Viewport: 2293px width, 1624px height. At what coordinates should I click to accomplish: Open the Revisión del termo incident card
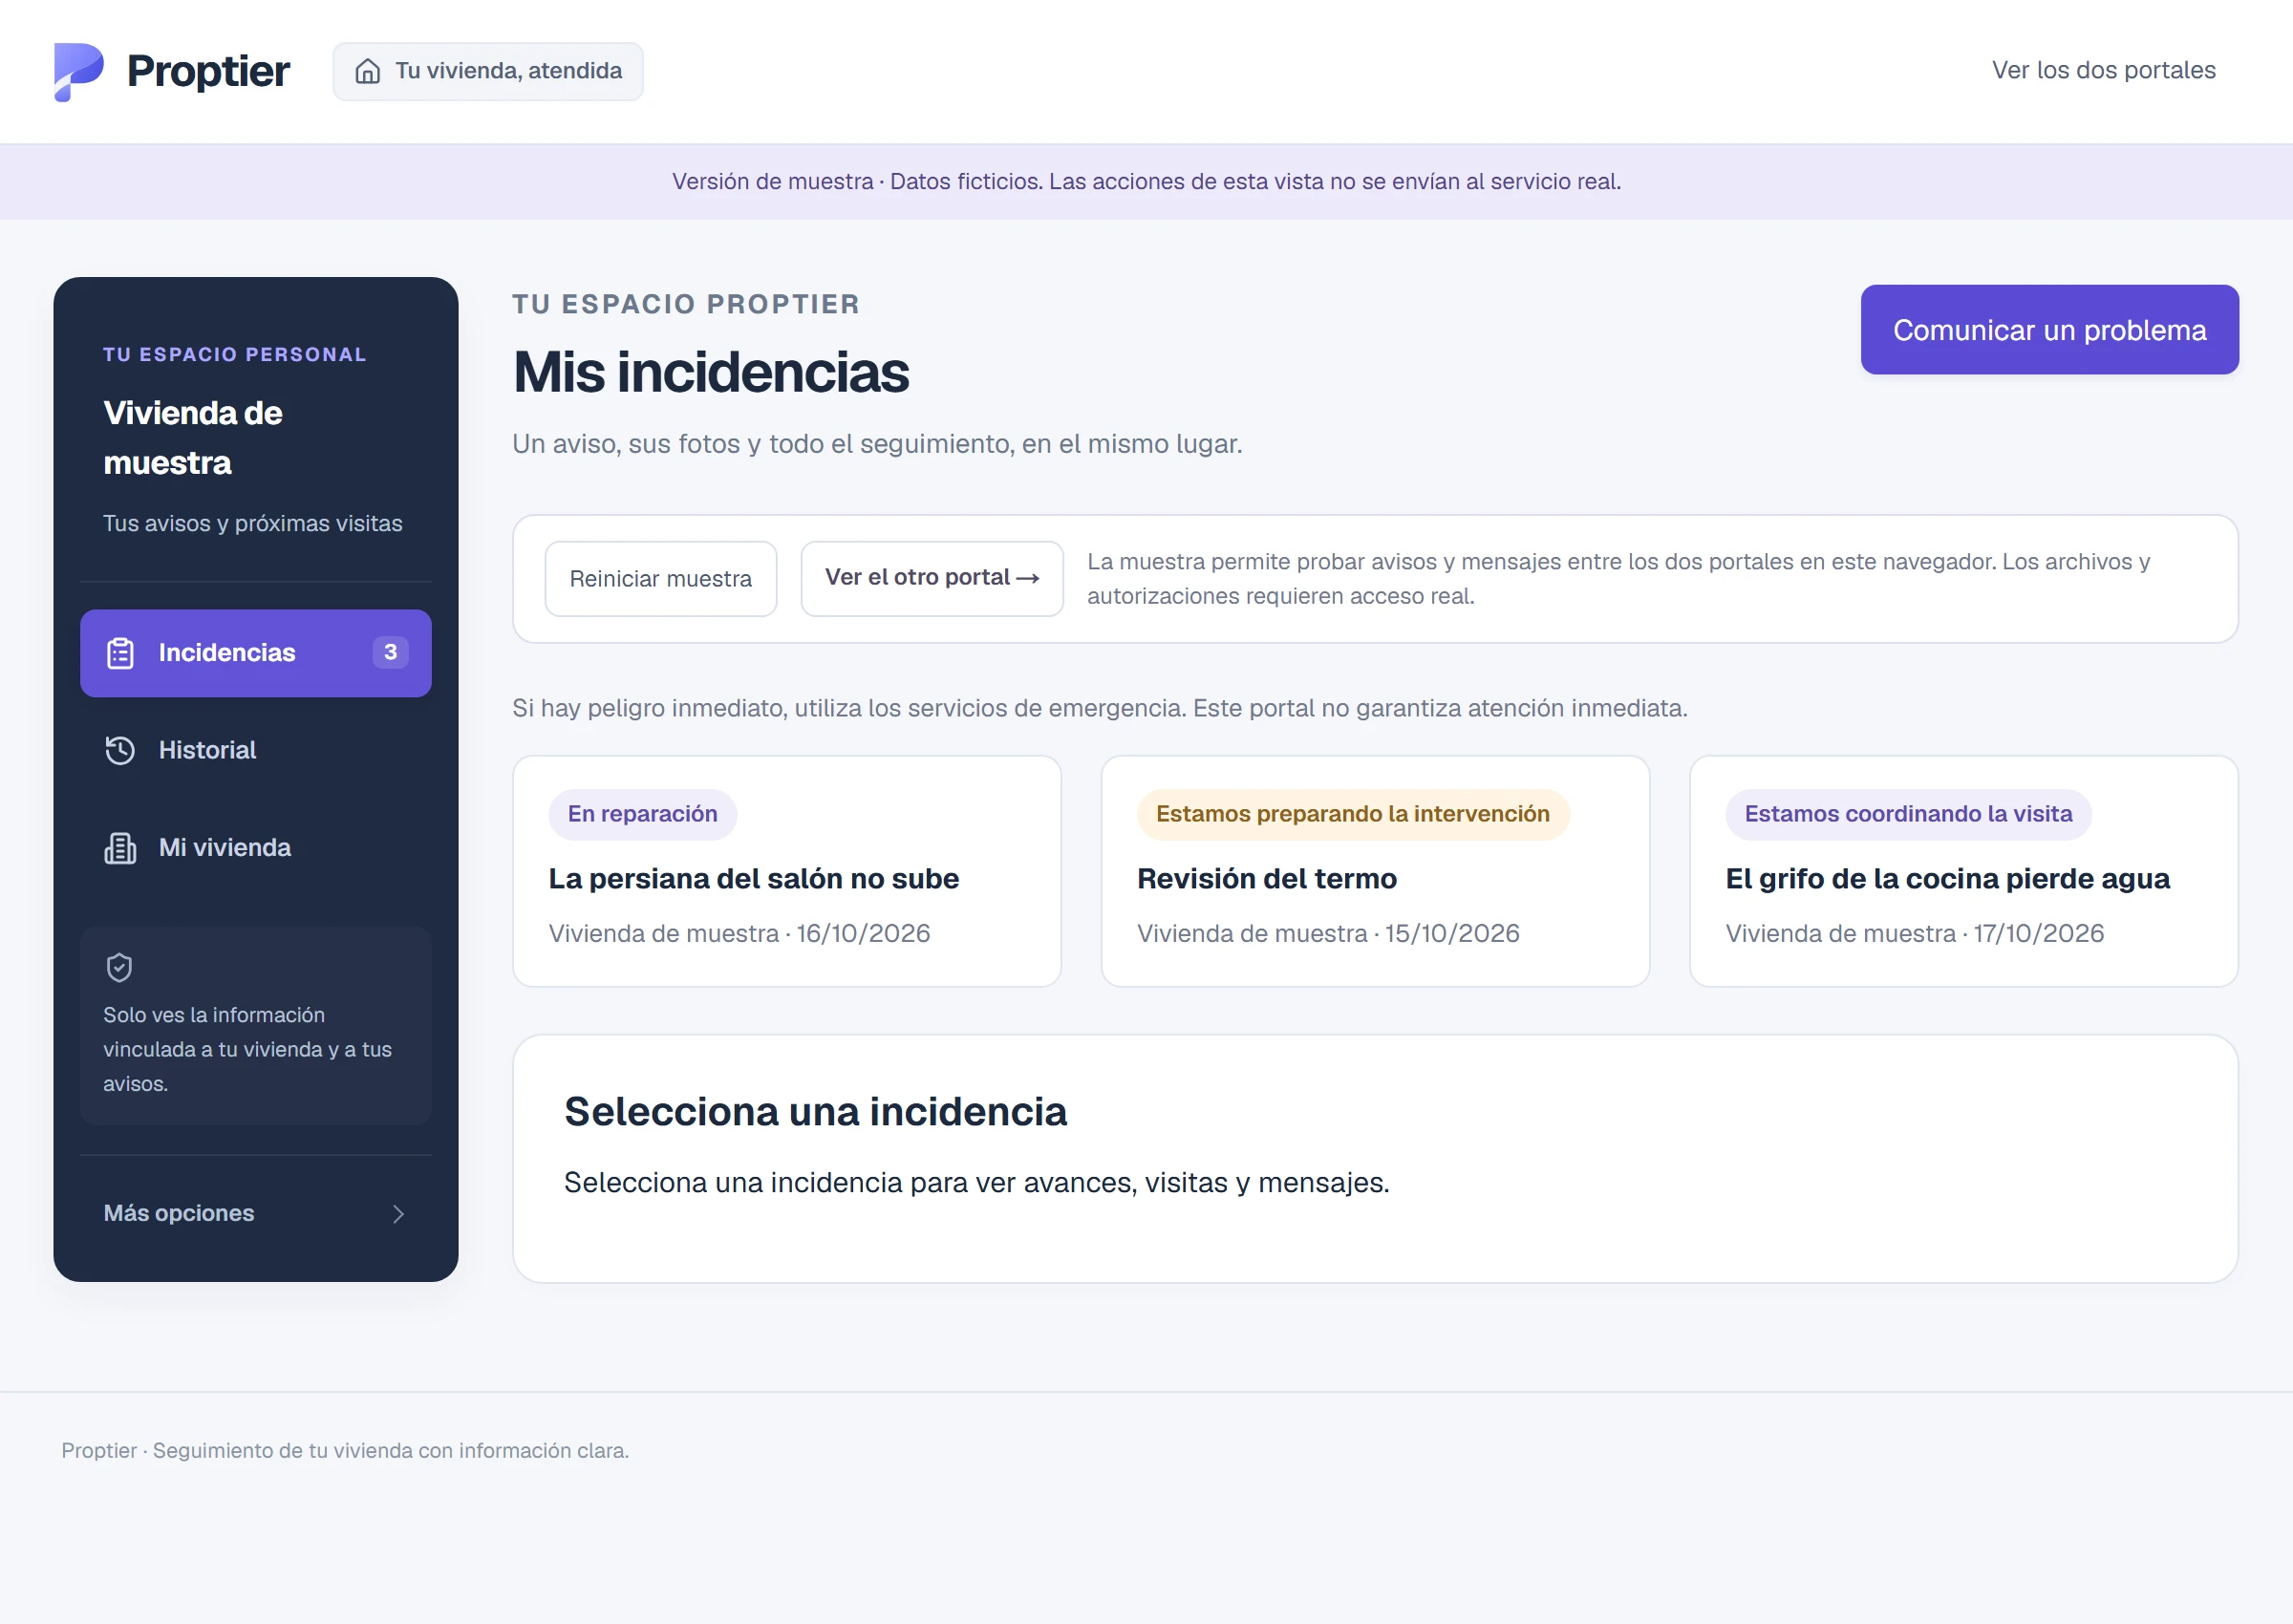[x=1375, y=871]
